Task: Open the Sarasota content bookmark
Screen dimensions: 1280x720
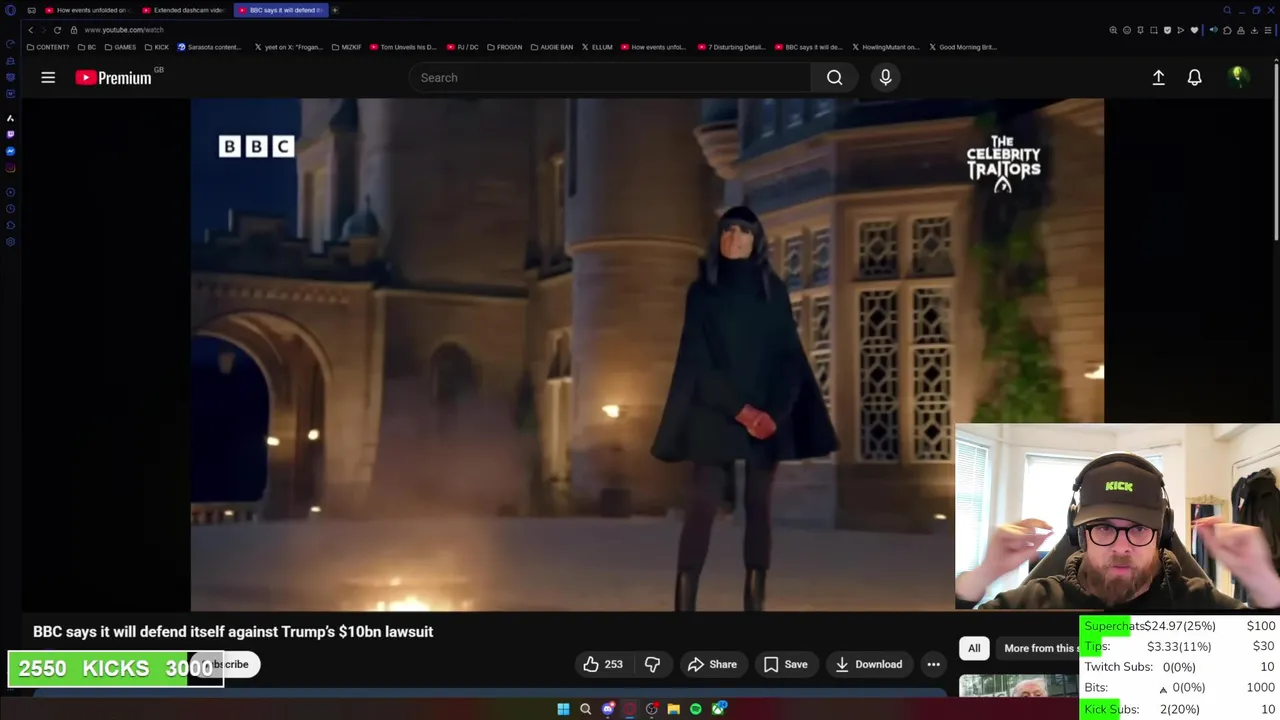Action: [210, 47]
